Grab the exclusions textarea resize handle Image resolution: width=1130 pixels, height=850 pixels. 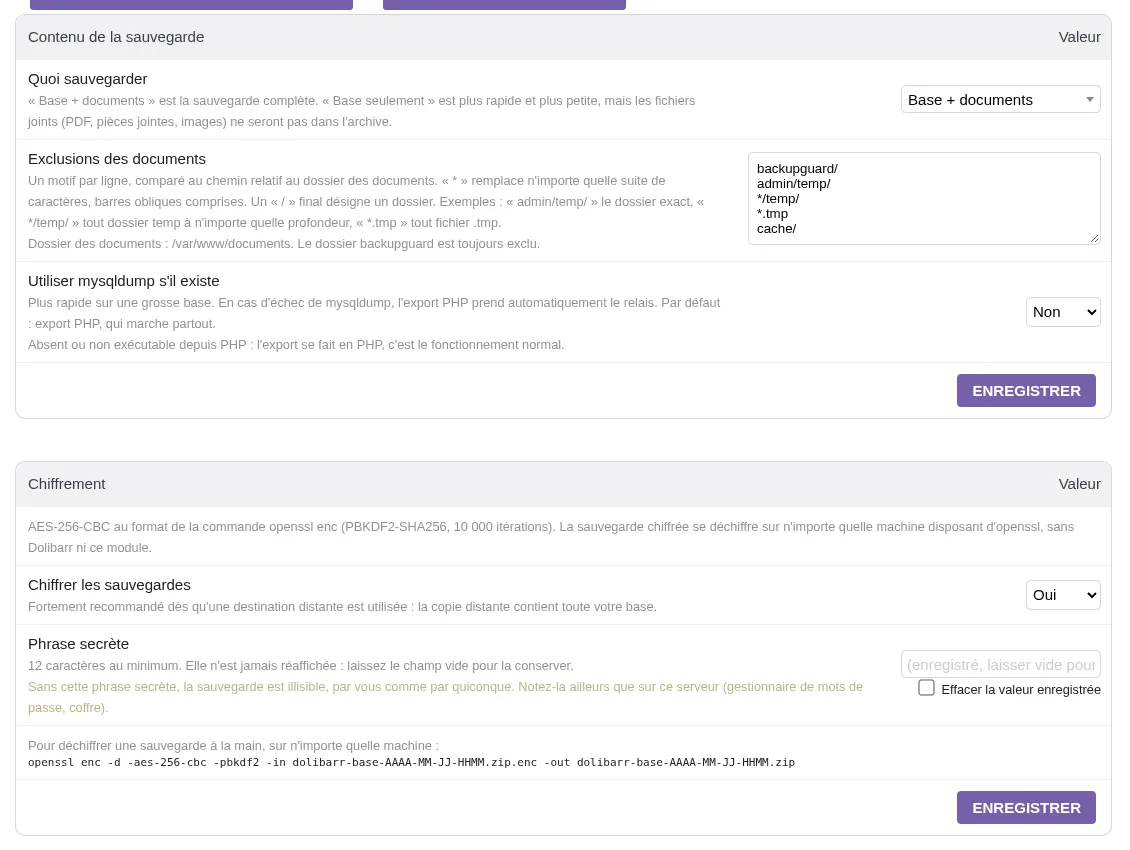tap(1094, 239)
